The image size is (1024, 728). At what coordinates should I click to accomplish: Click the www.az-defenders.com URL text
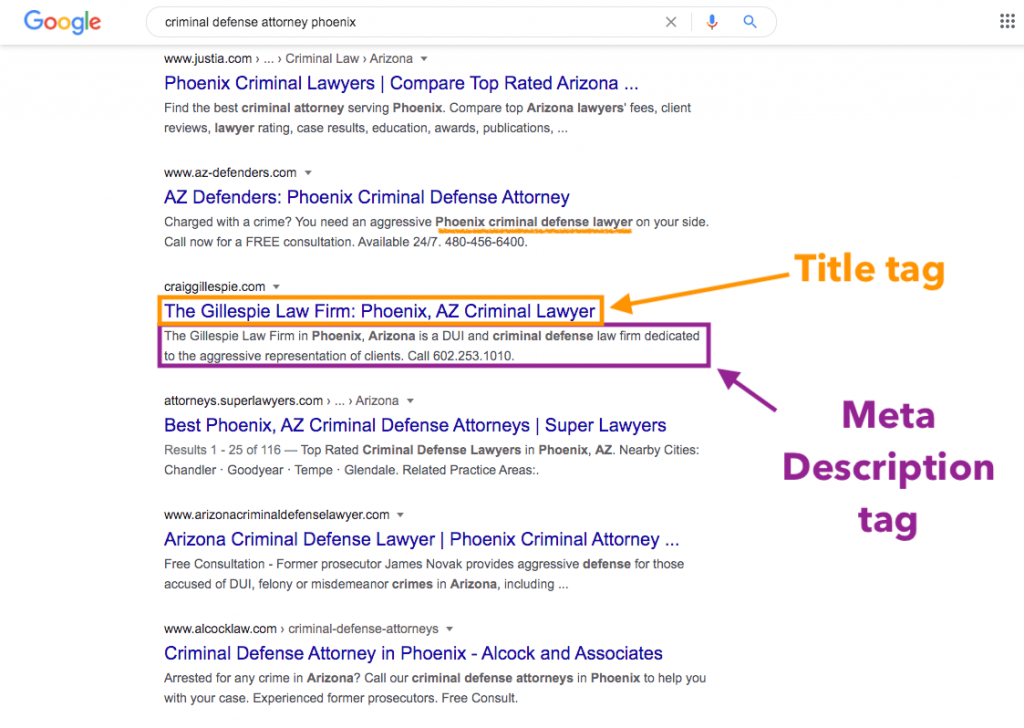230,173
